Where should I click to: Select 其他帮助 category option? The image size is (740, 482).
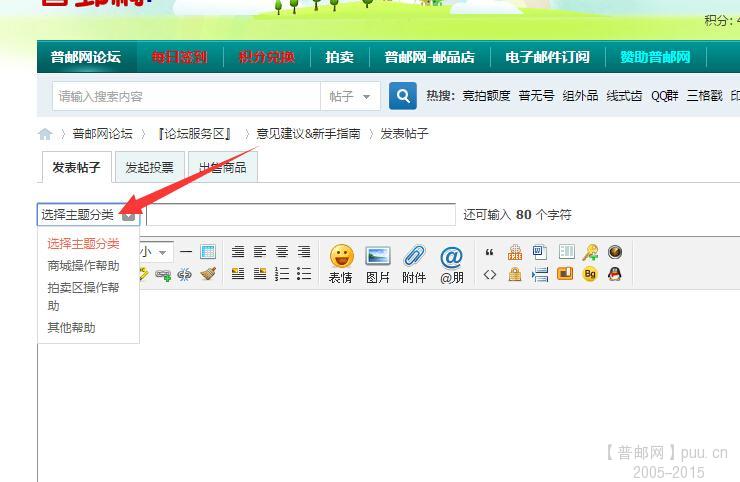pos(71,328)
